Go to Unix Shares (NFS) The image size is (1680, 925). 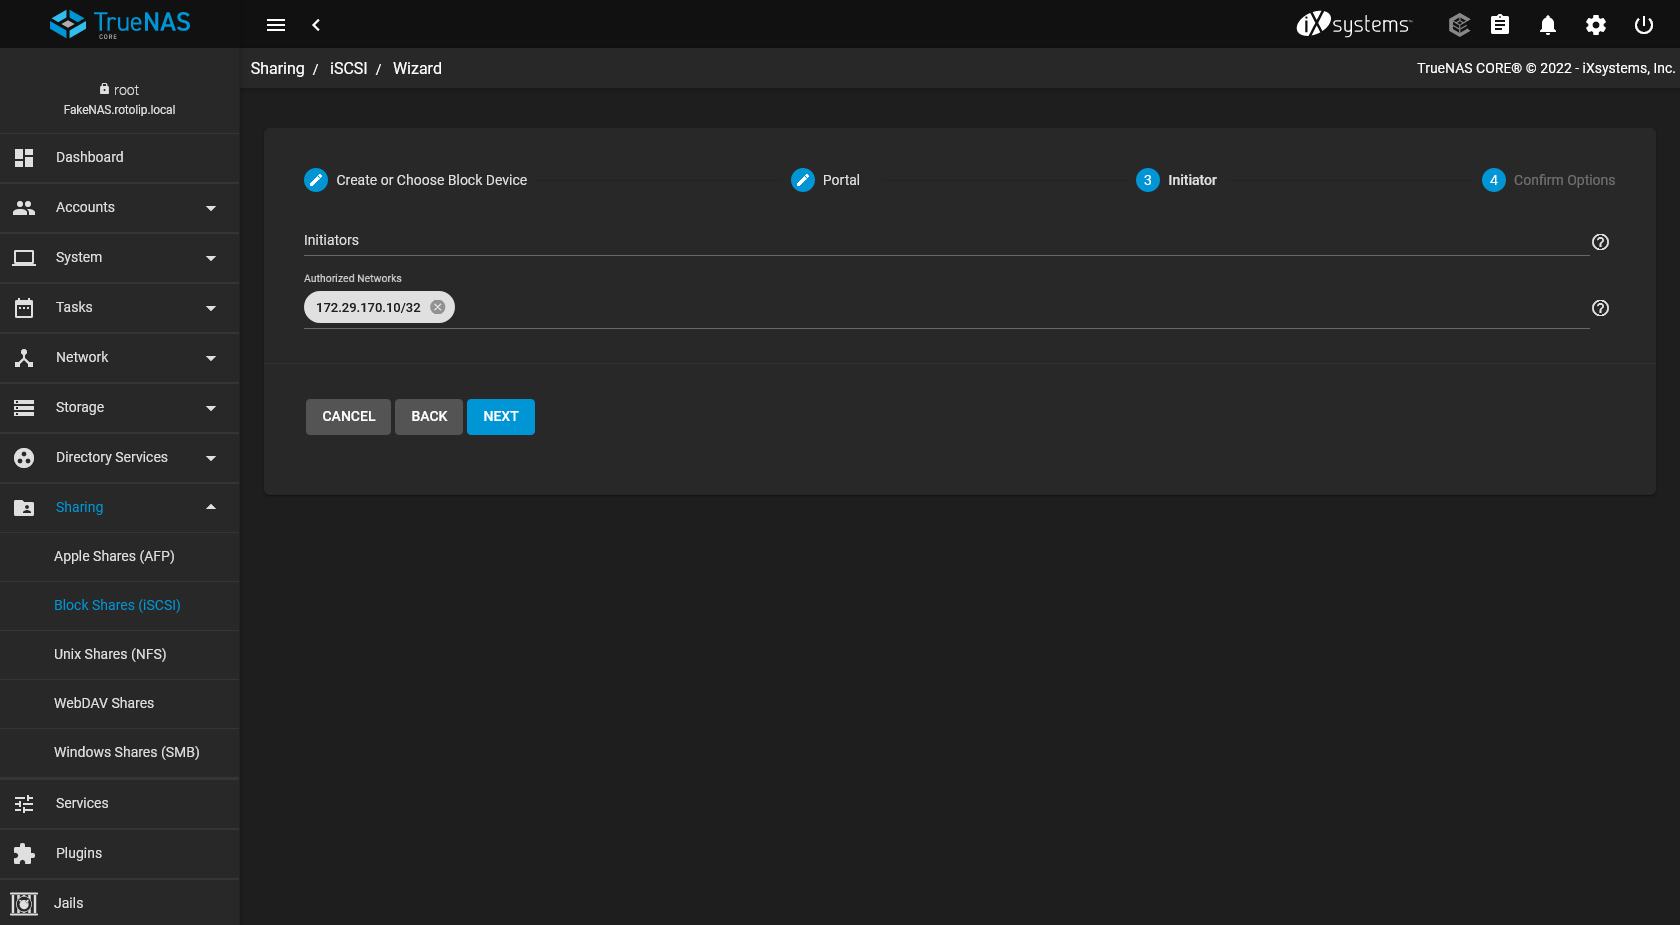tap(110, 654)
